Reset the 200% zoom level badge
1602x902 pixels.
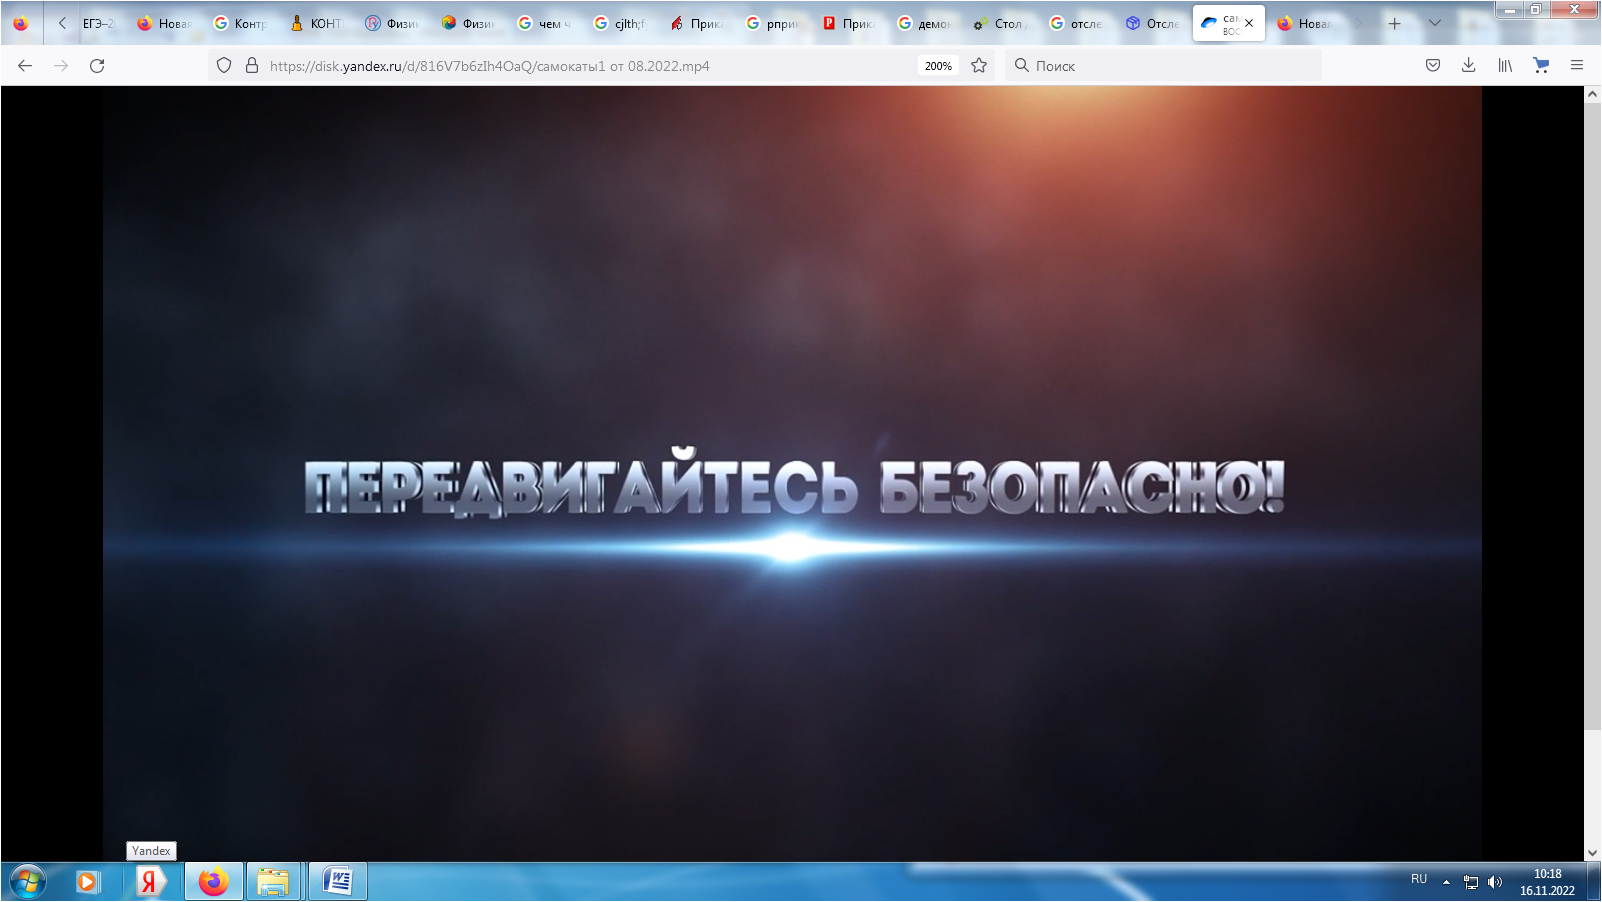938,66
